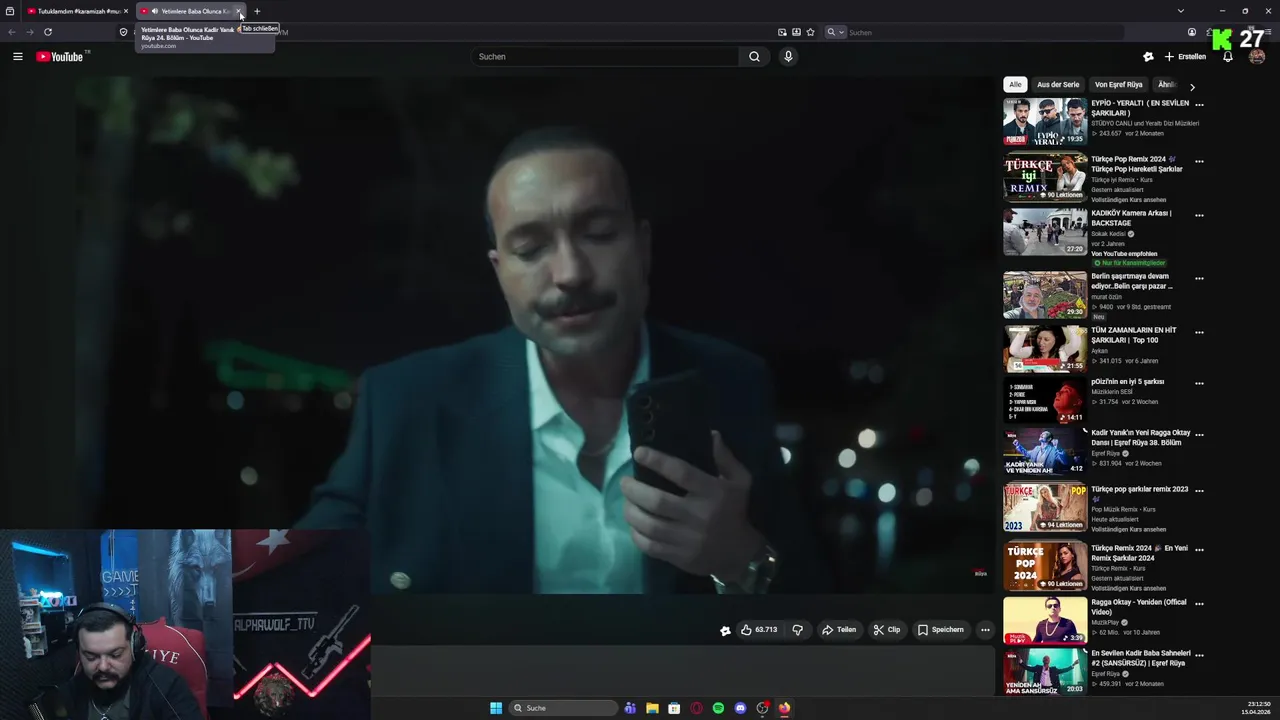
Task: Open options for TÜM ZAMANLARIN EN HİT
Action: [x=1199, y=332]
